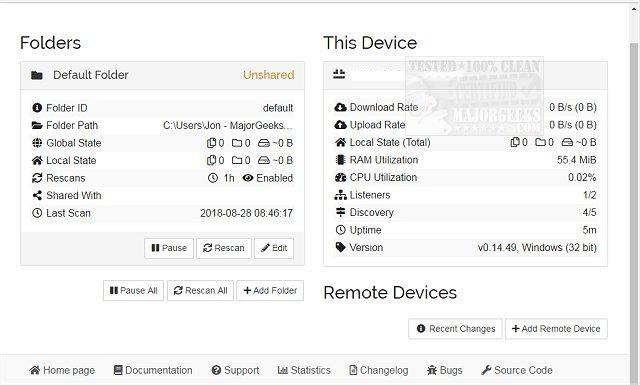Collapse the Default Folder panel header

pyautogui.click(x=162, y=76)
